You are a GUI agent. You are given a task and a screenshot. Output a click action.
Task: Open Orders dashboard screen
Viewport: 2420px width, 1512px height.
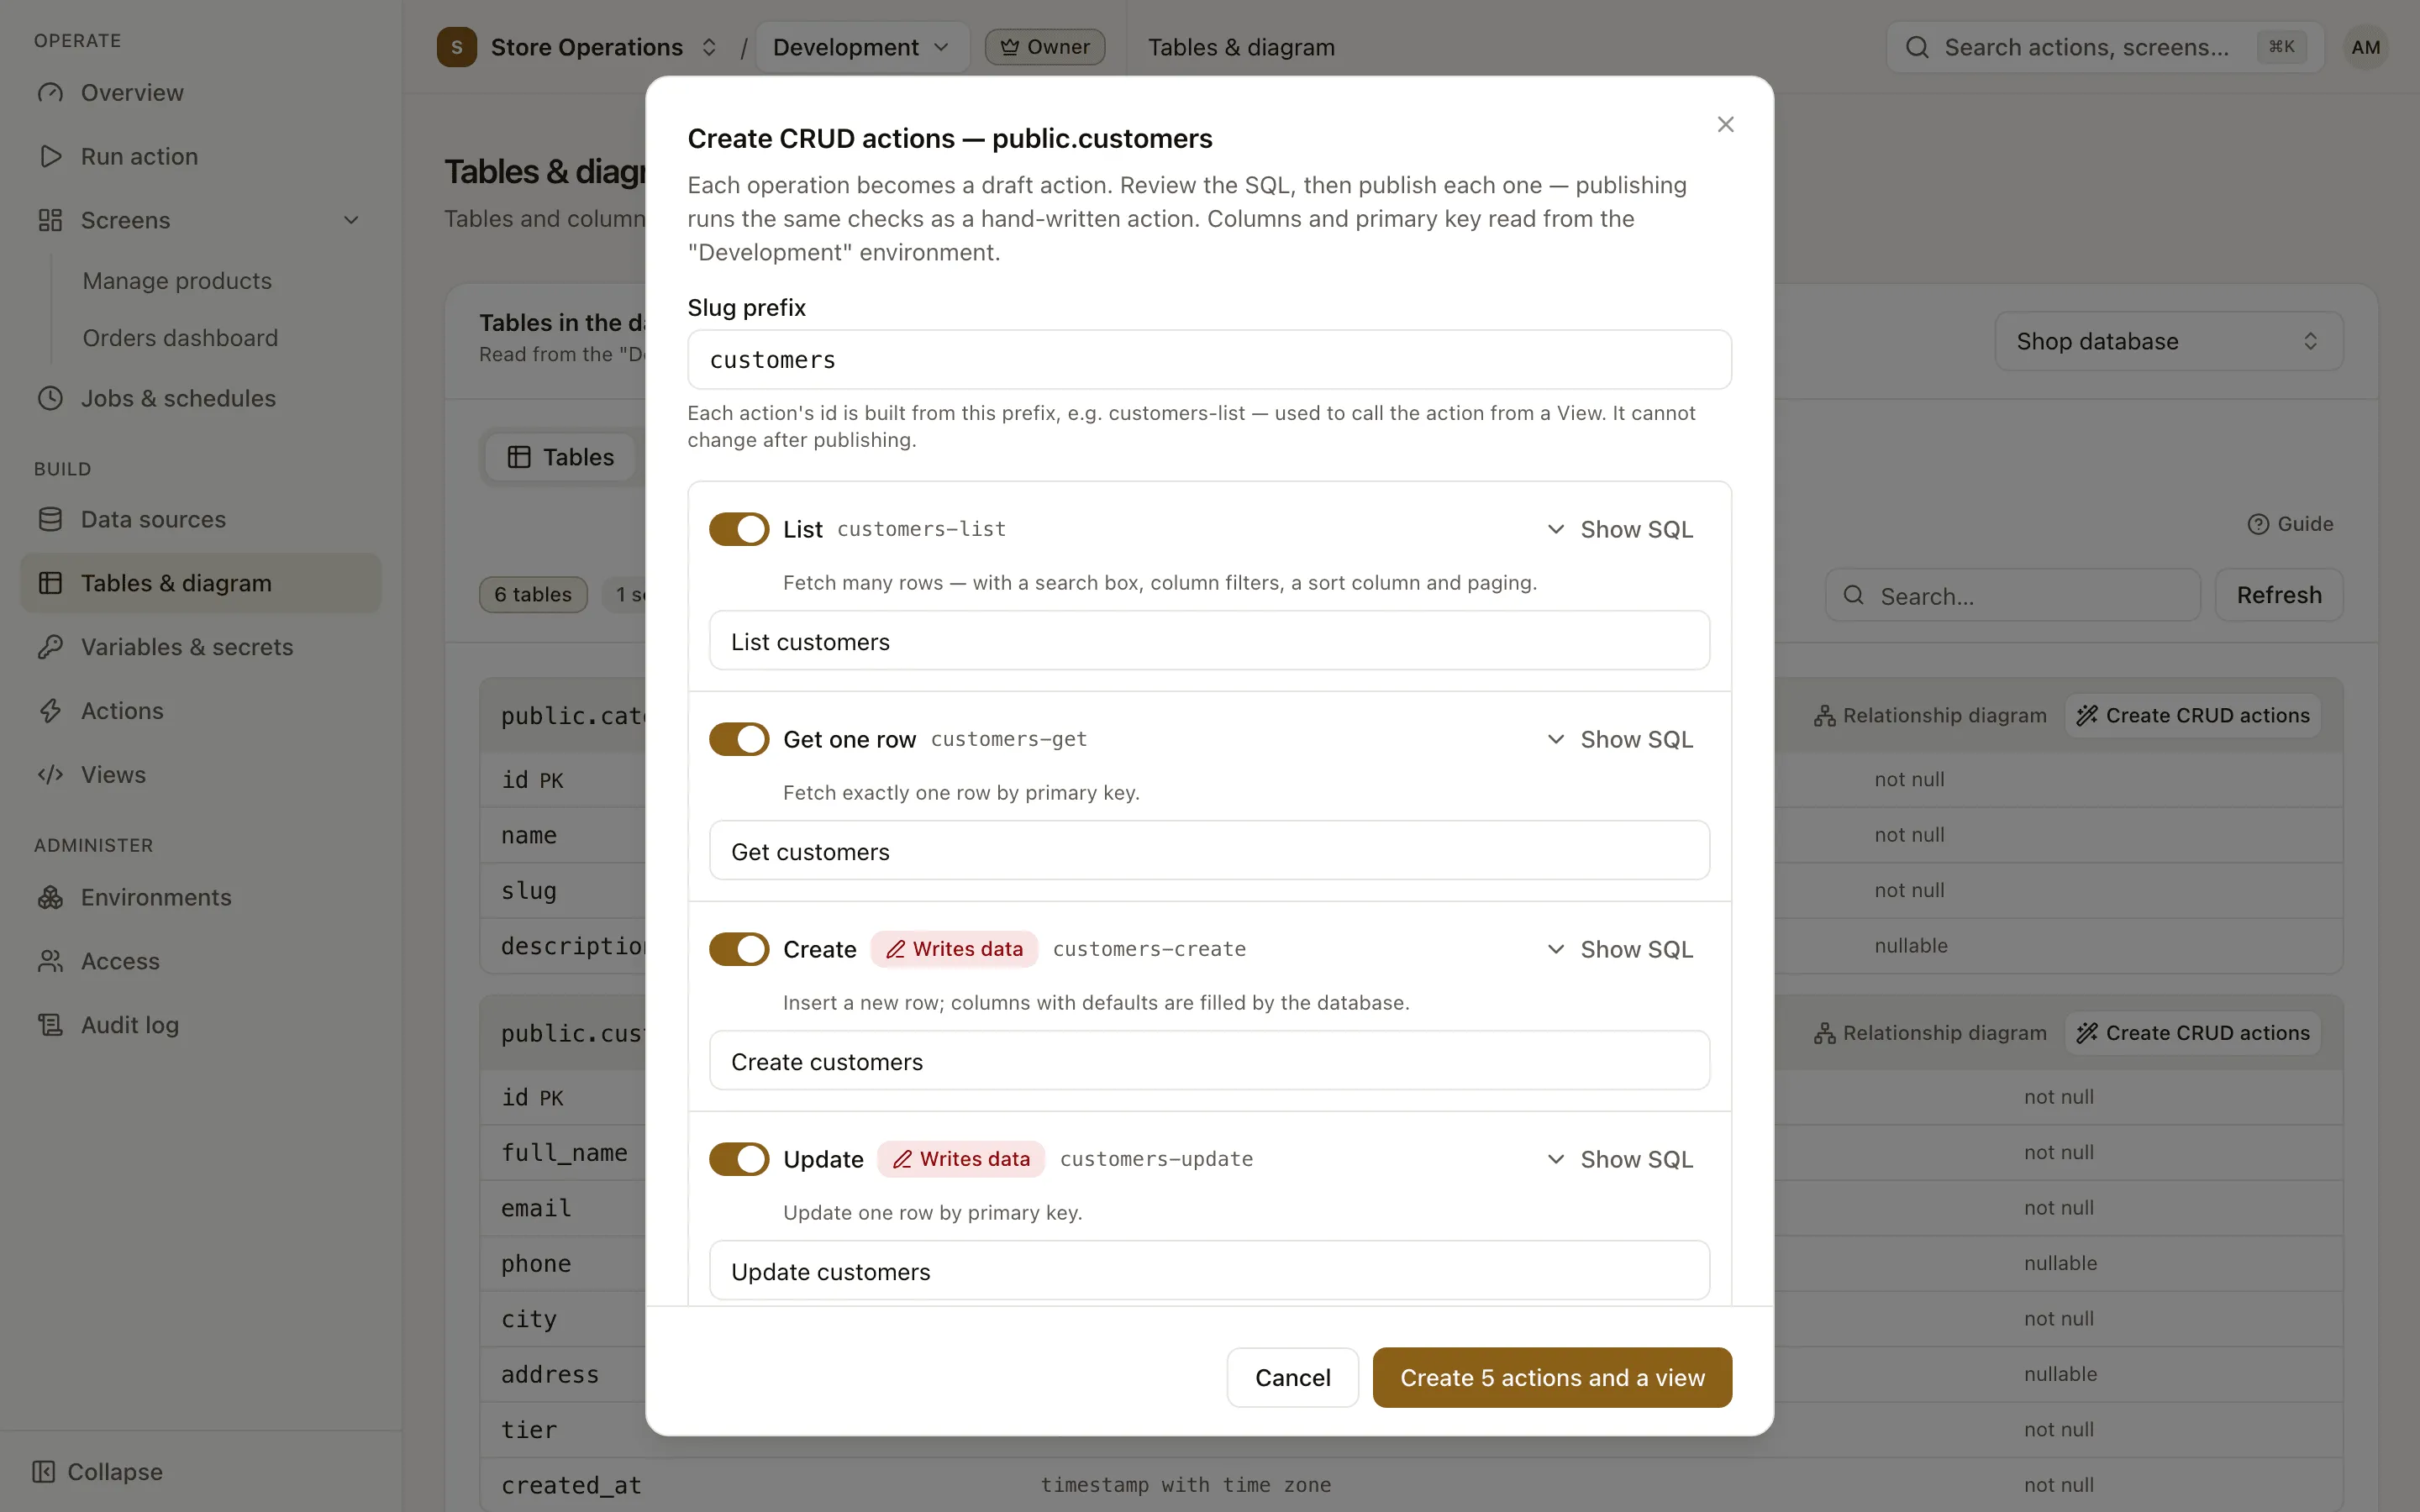[180, 338]
